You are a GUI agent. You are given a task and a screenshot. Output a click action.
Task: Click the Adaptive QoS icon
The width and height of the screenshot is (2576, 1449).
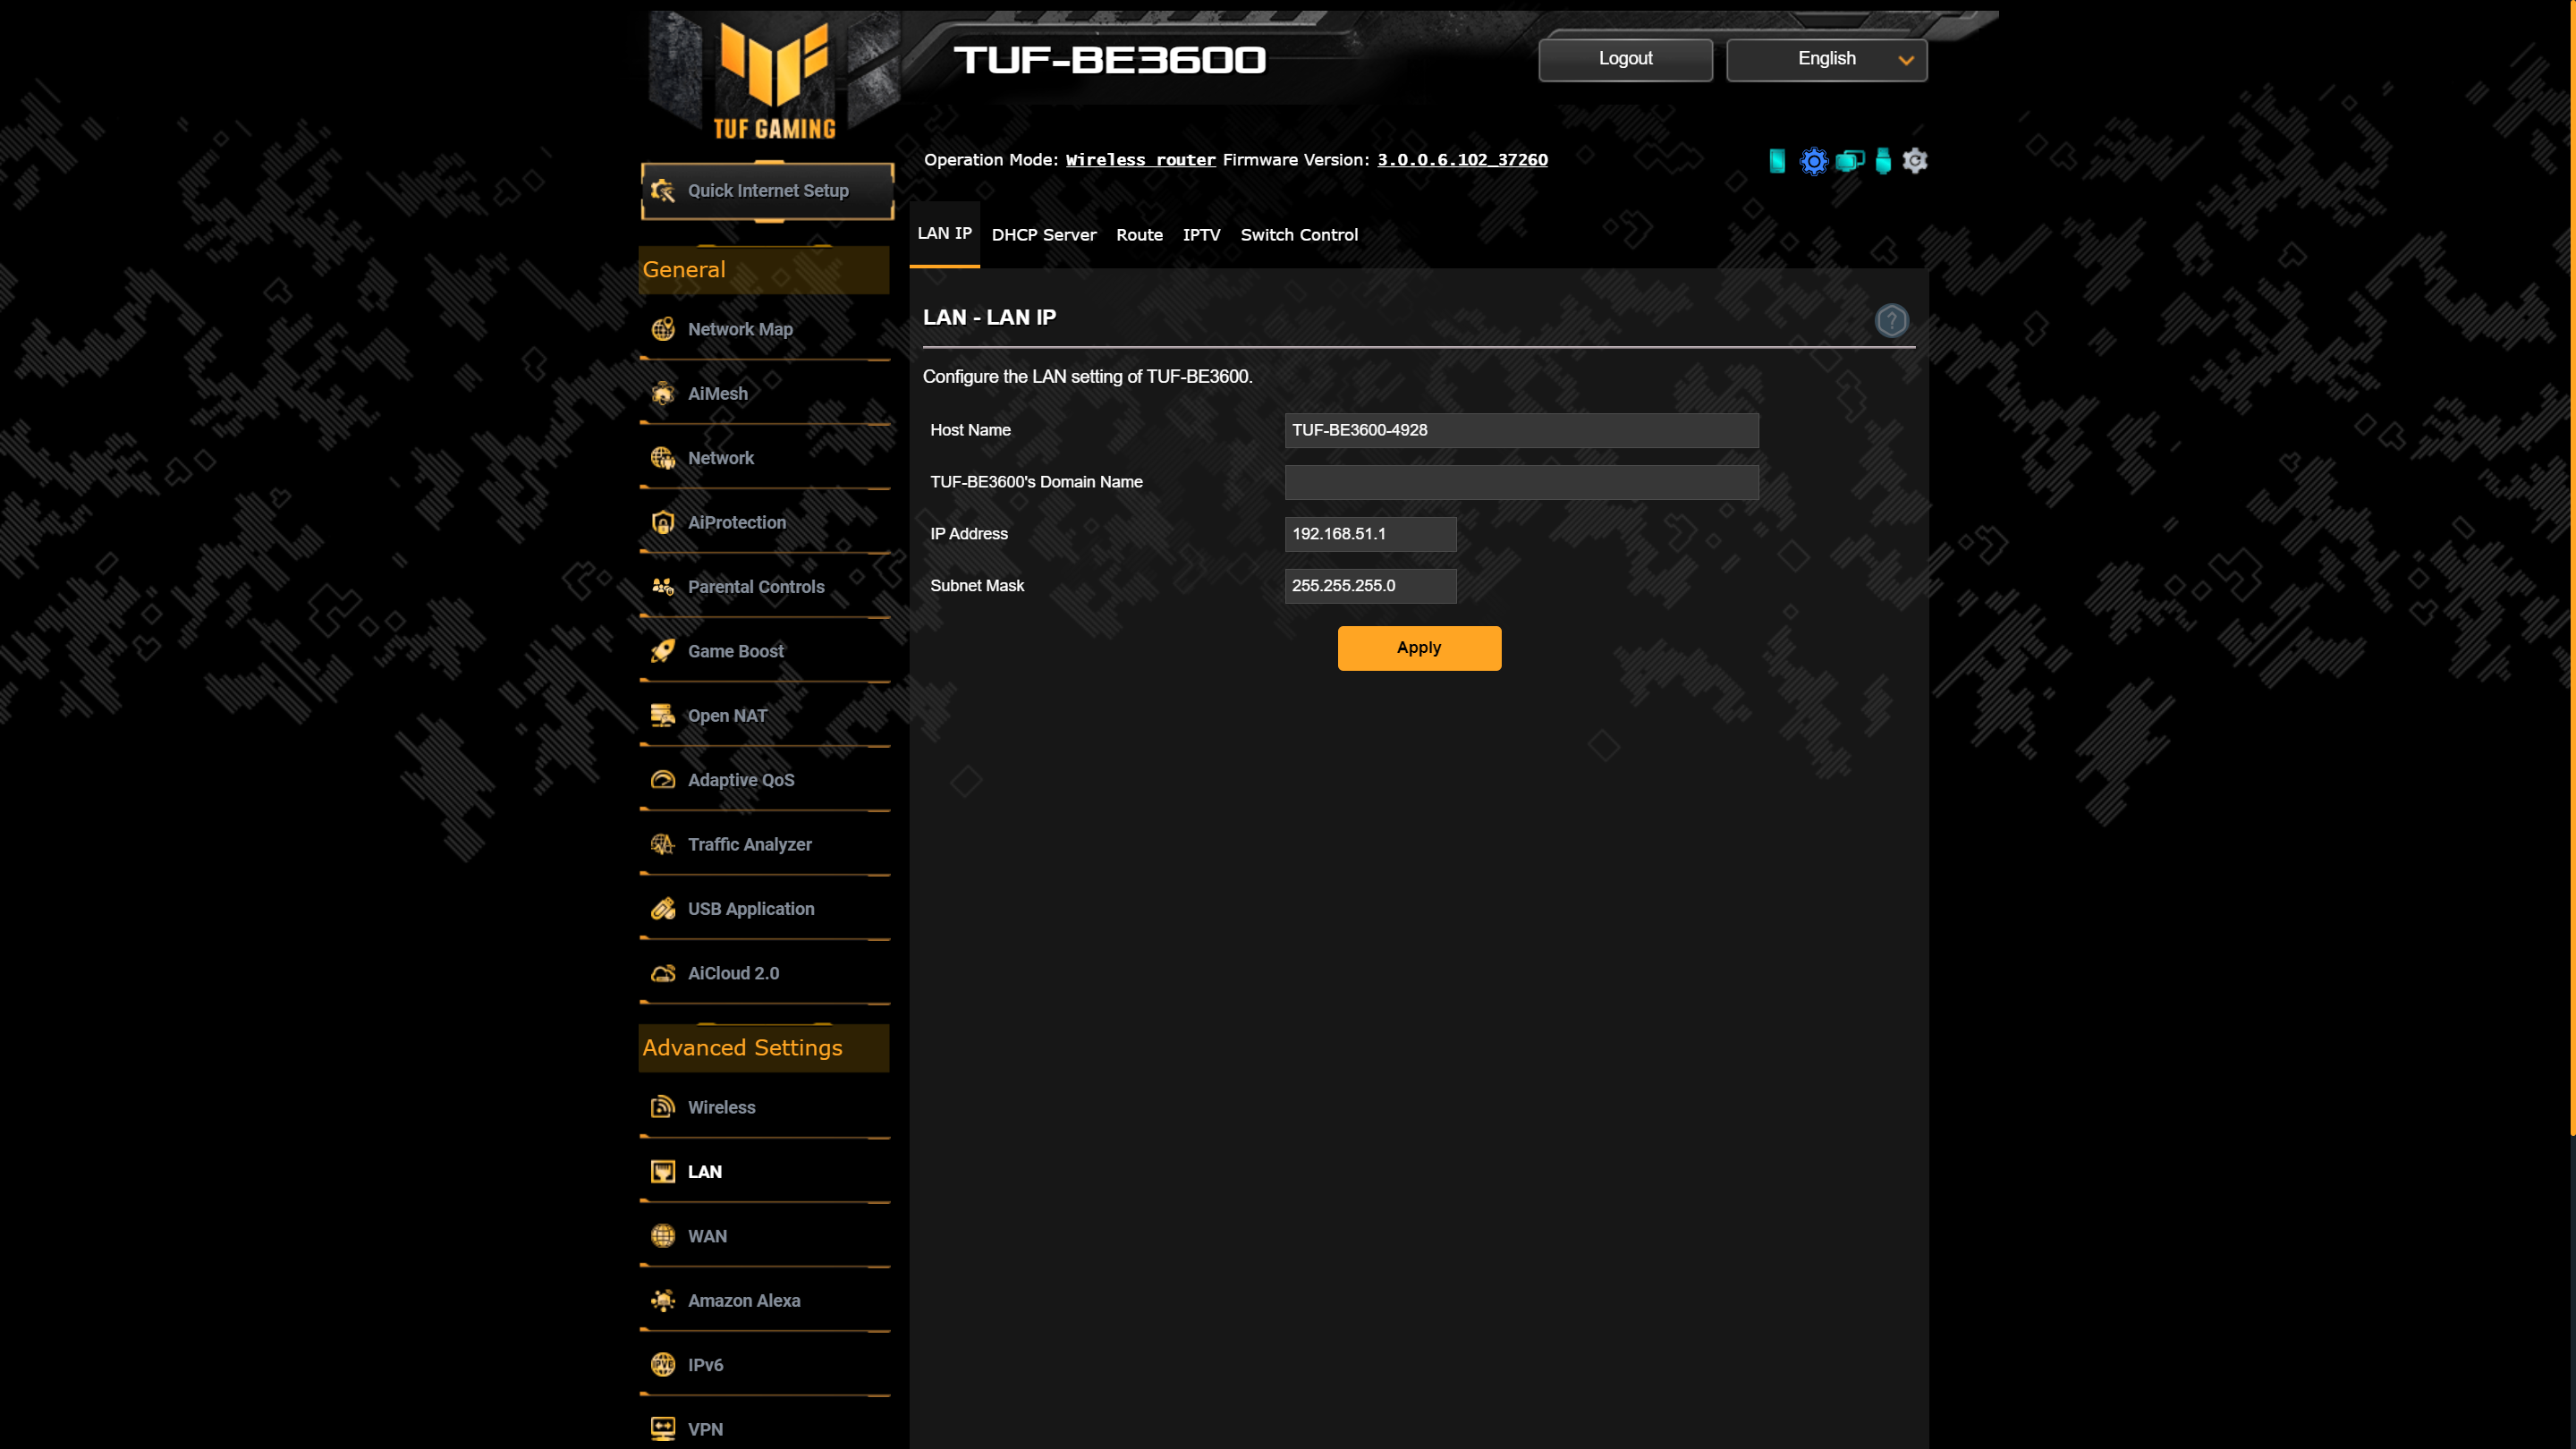tap(664, 778)
